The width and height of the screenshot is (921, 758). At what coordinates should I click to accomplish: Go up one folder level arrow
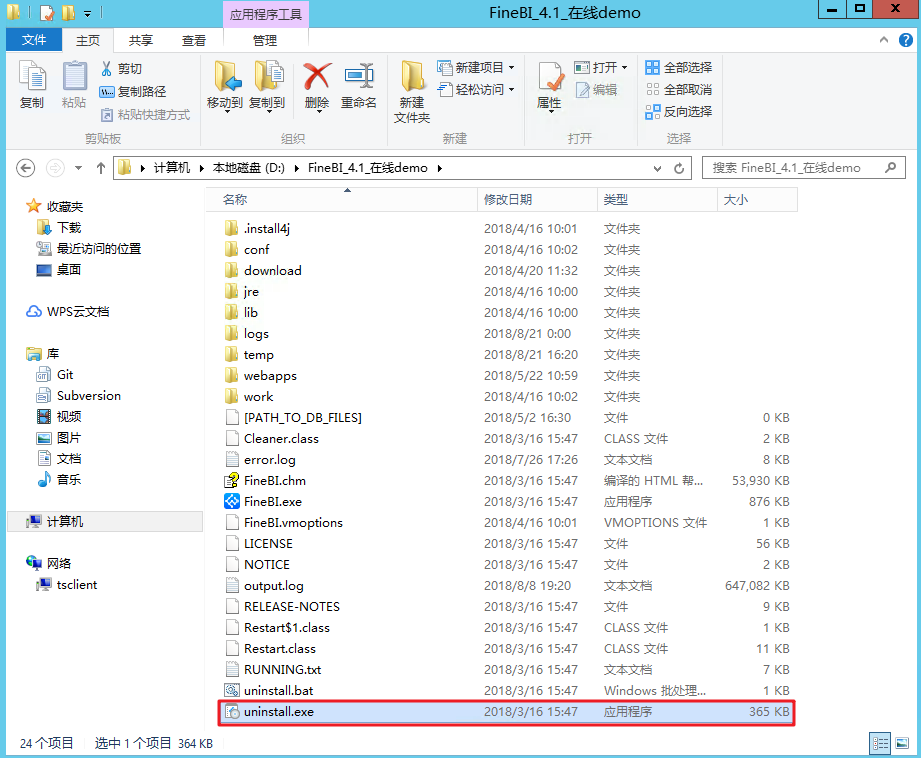(100, 168)
